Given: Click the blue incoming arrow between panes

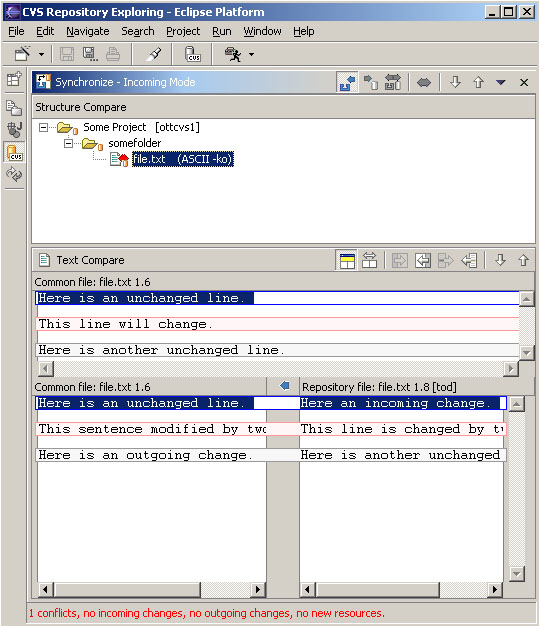Looking at the screenshot, I should tap(284, 386).
